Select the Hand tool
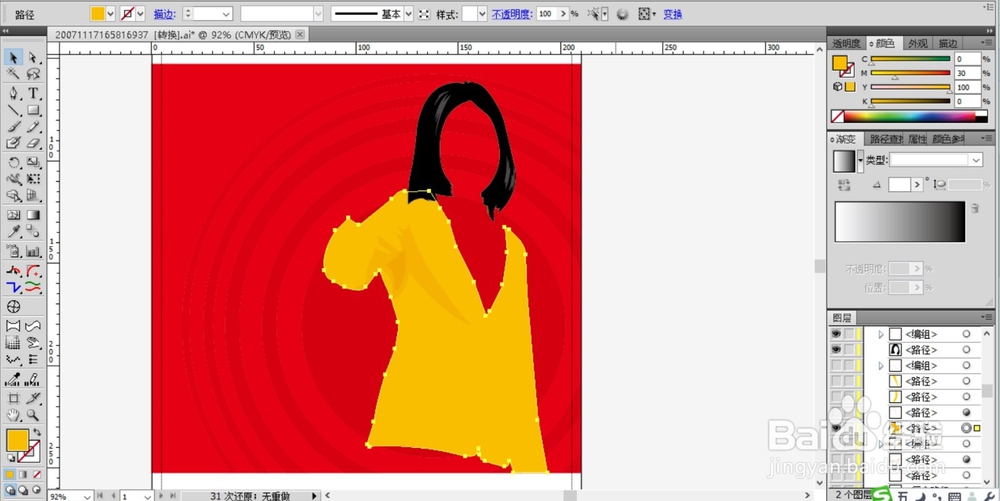 click(13, 416)
